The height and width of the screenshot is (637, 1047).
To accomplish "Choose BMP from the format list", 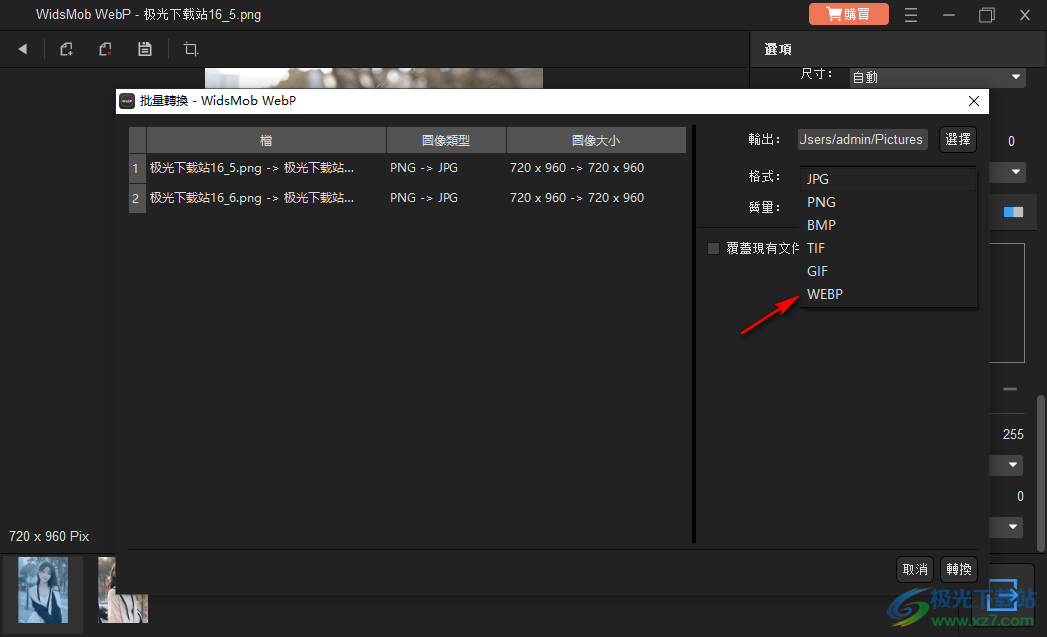I will click(x=888, y=225).
